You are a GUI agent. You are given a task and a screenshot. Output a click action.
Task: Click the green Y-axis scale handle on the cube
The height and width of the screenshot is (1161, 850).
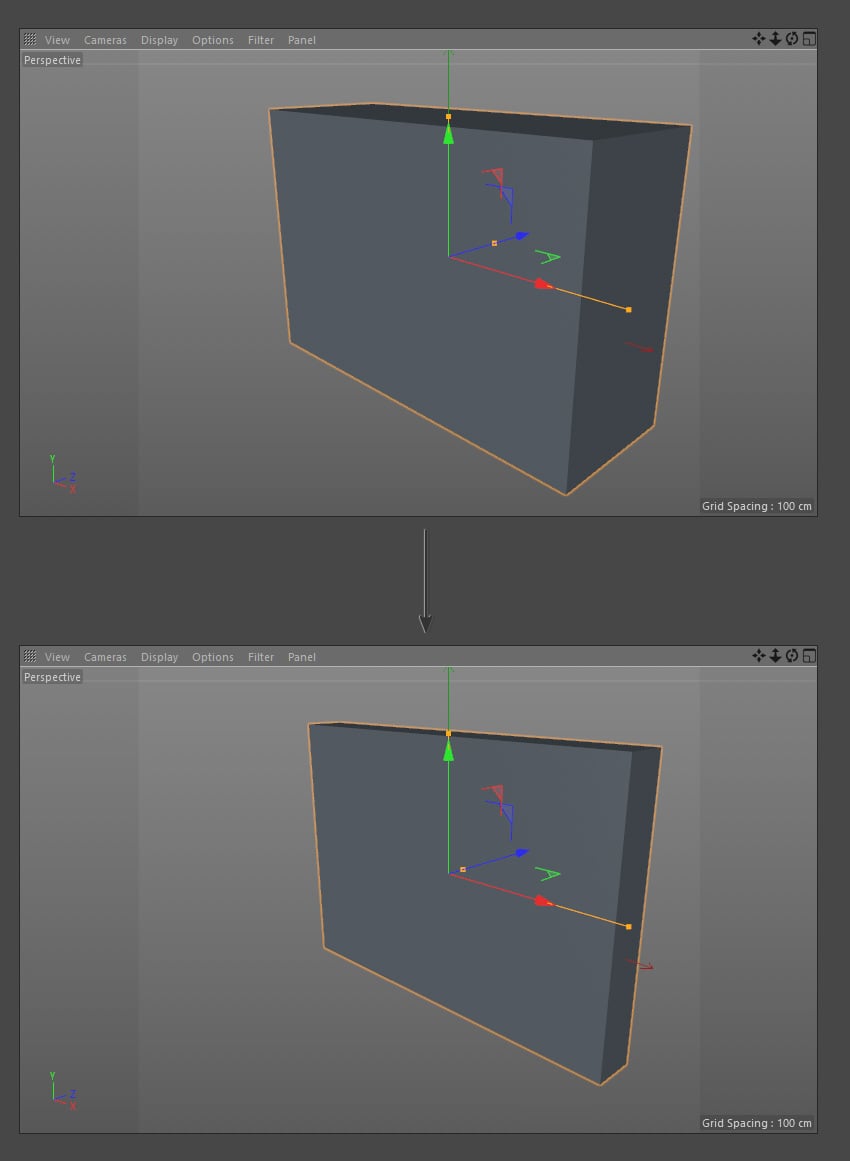(x=448, y=115)
